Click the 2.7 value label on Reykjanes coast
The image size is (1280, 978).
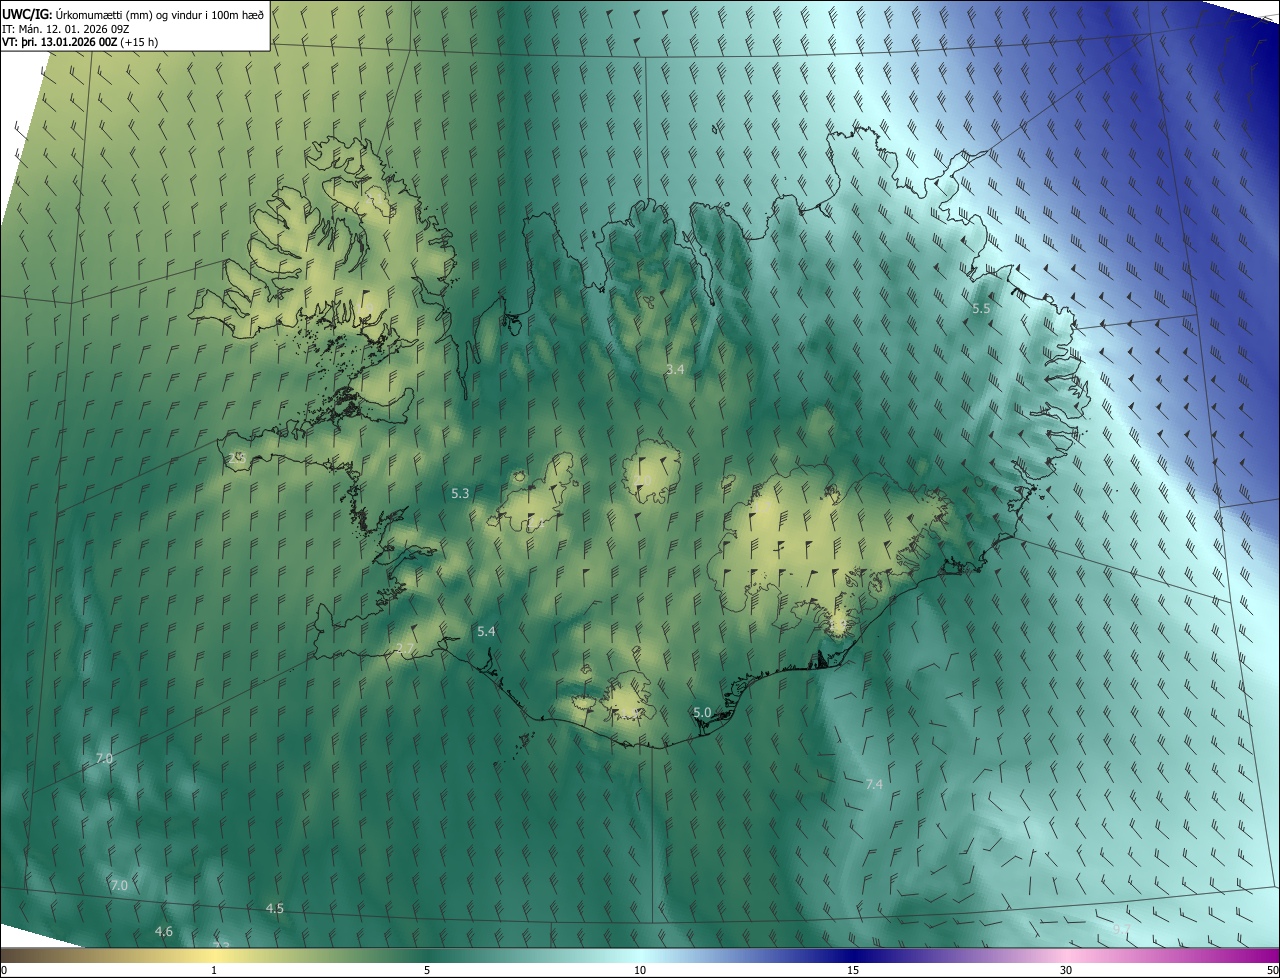(x=405, y=649)
